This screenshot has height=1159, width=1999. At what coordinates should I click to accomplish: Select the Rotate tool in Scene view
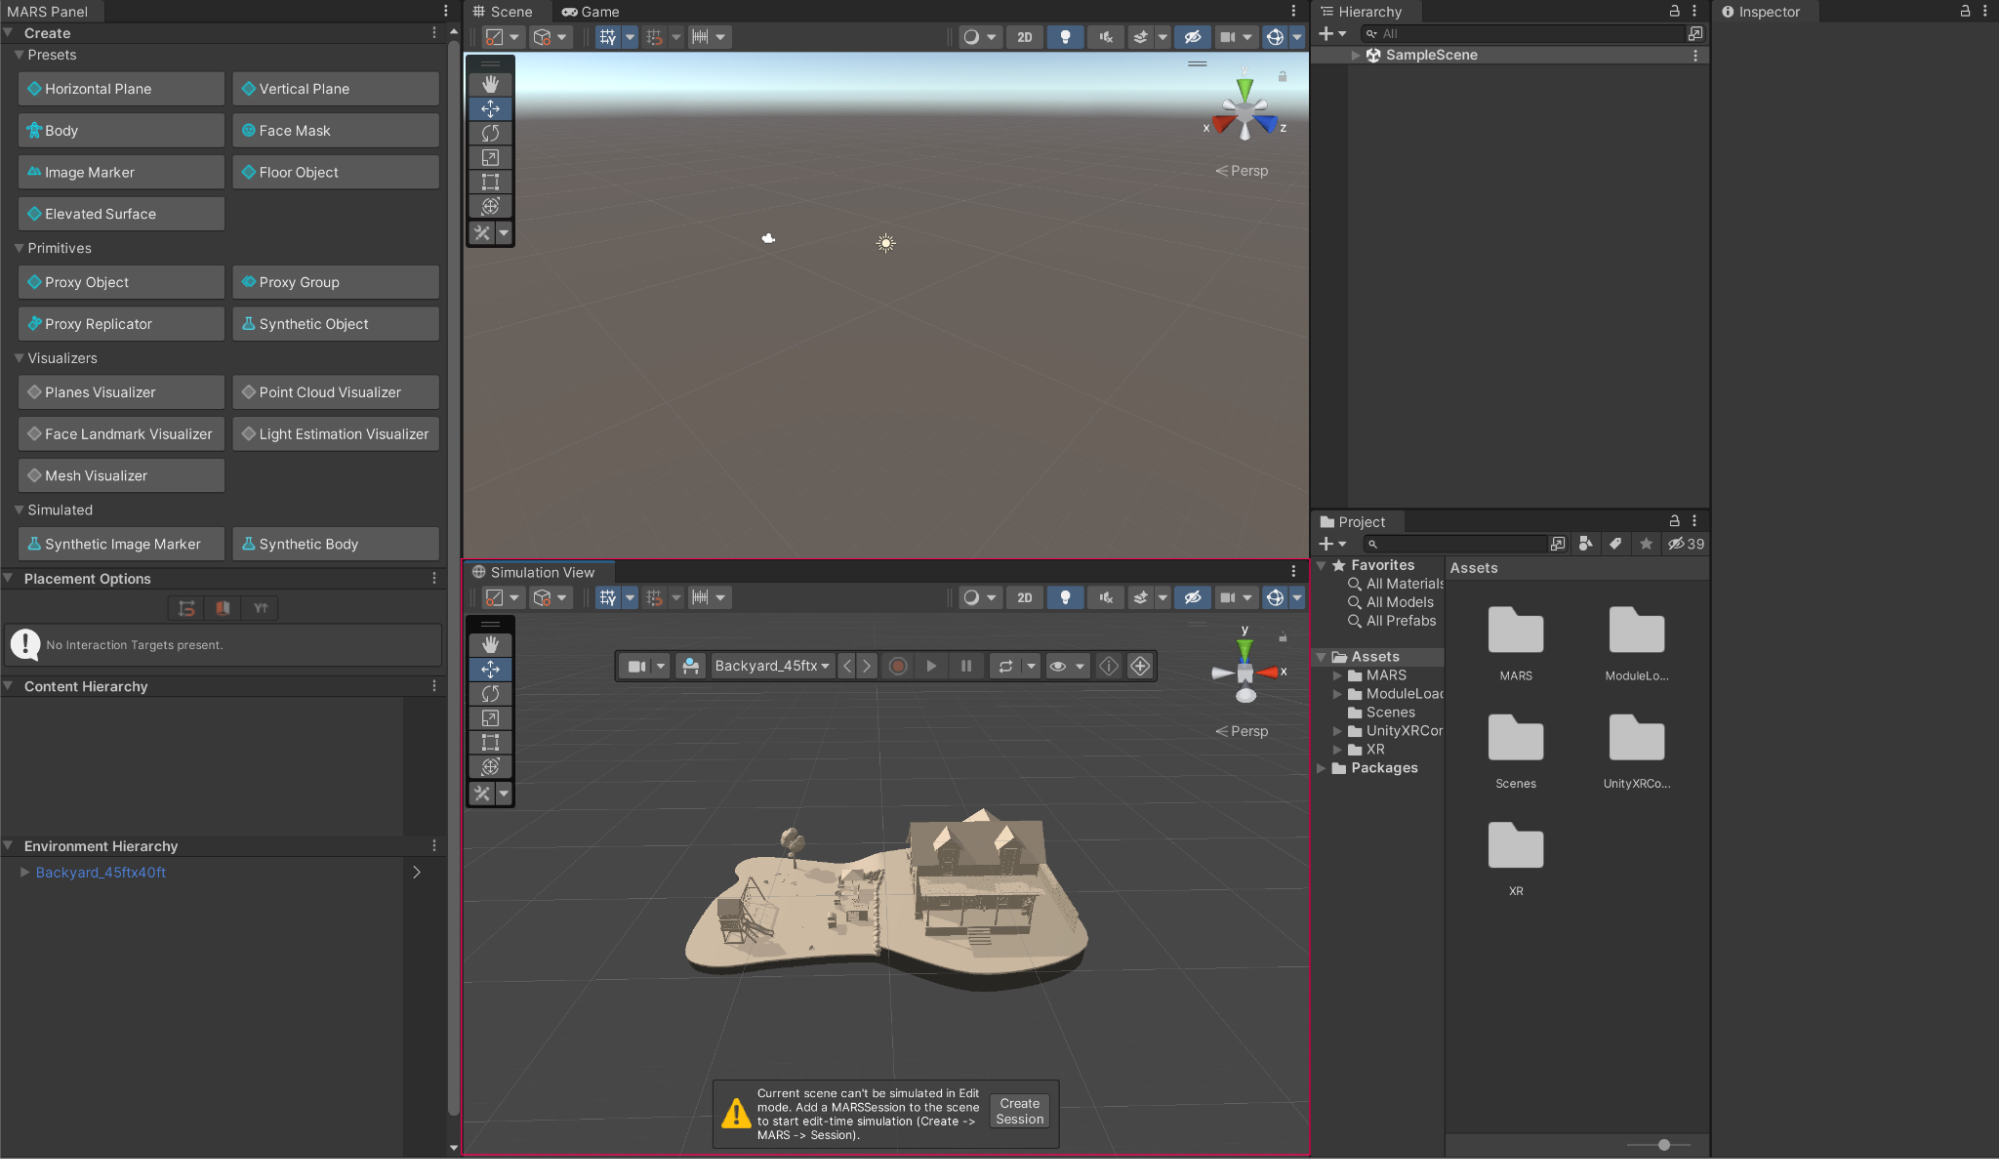[x=490, y=133]
